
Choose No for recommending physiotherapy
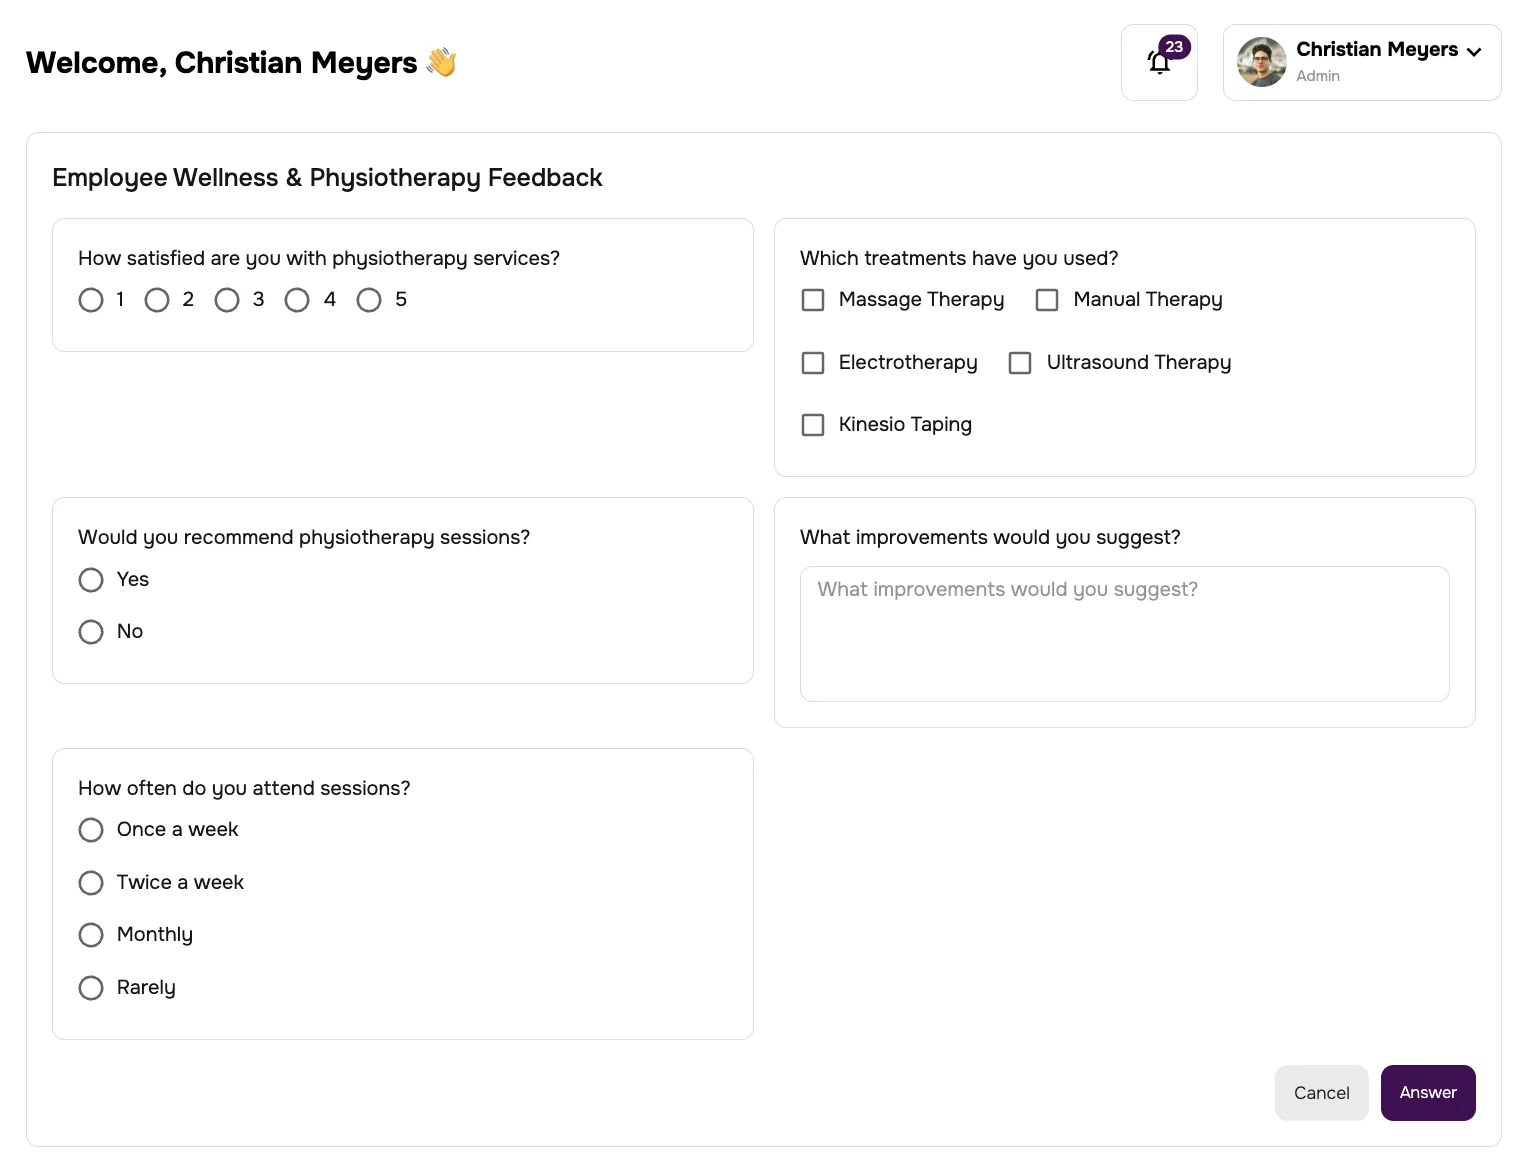click(91, 631)
